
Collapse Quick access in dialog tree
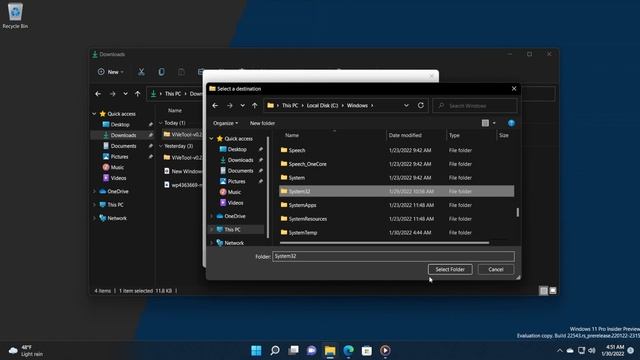point(211,139)
